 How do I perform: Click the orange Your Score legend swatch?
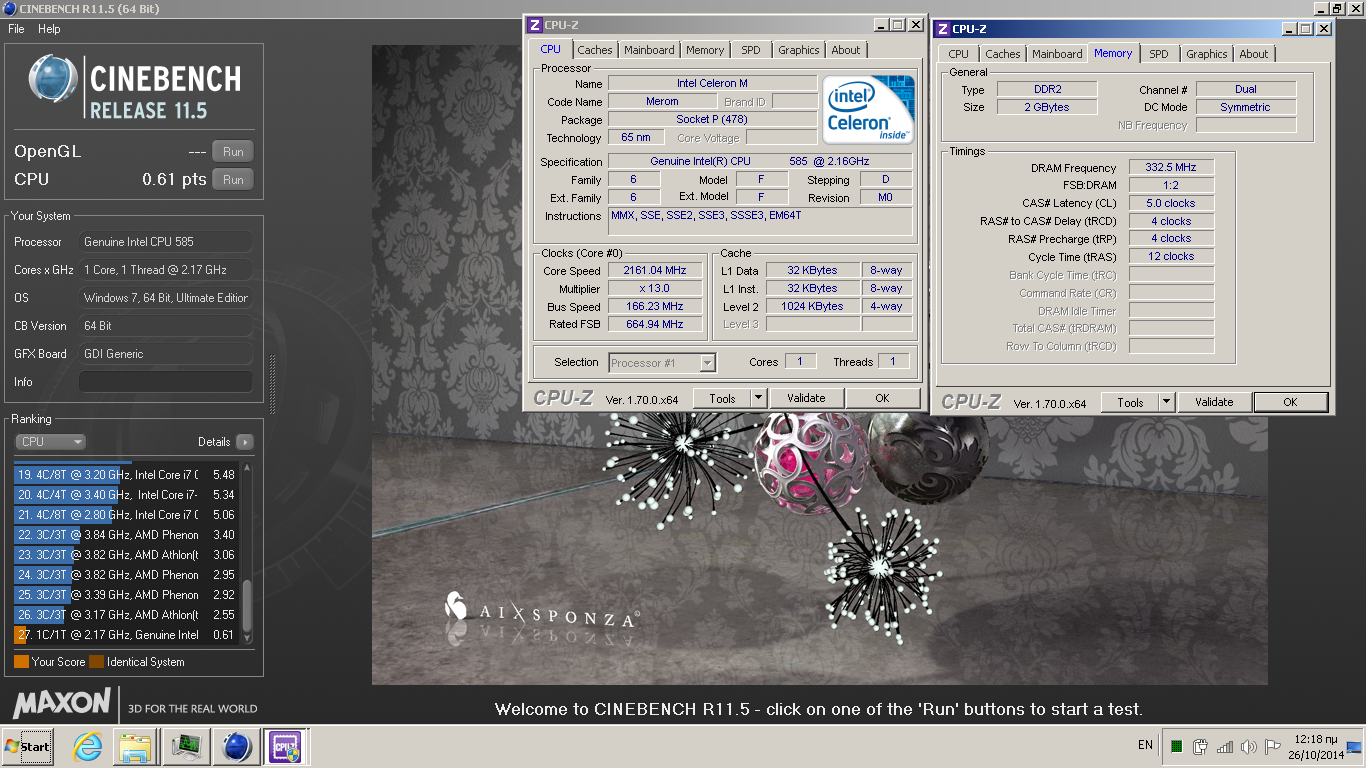[x=21, y=662]
